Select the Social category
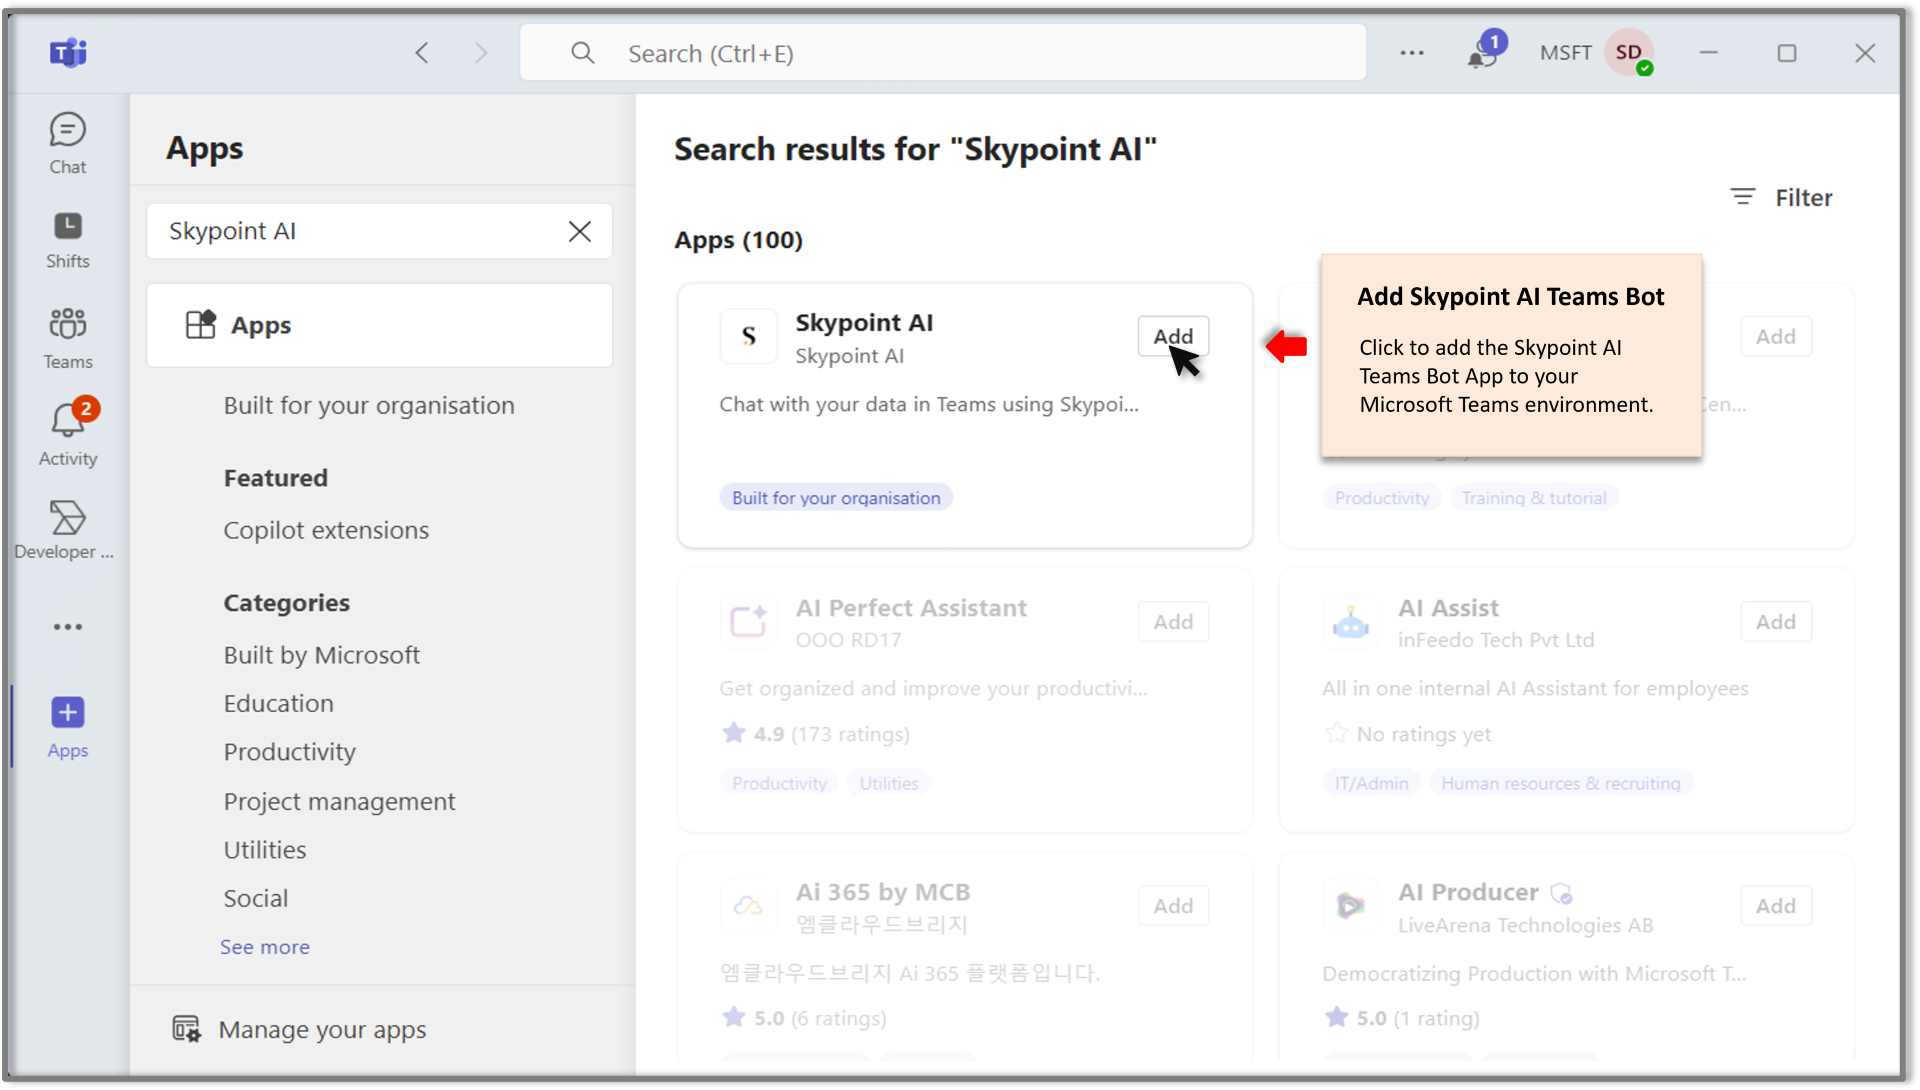Image resolution: width=1920 pixels, height=1090 pixels. click(256, 898)
